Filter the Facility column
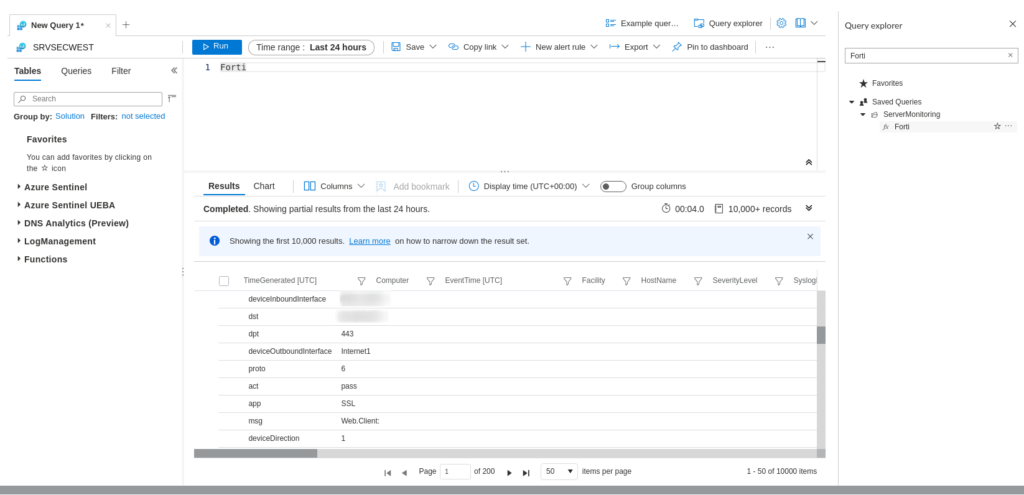1024x495 pixels. click(626, 281)
